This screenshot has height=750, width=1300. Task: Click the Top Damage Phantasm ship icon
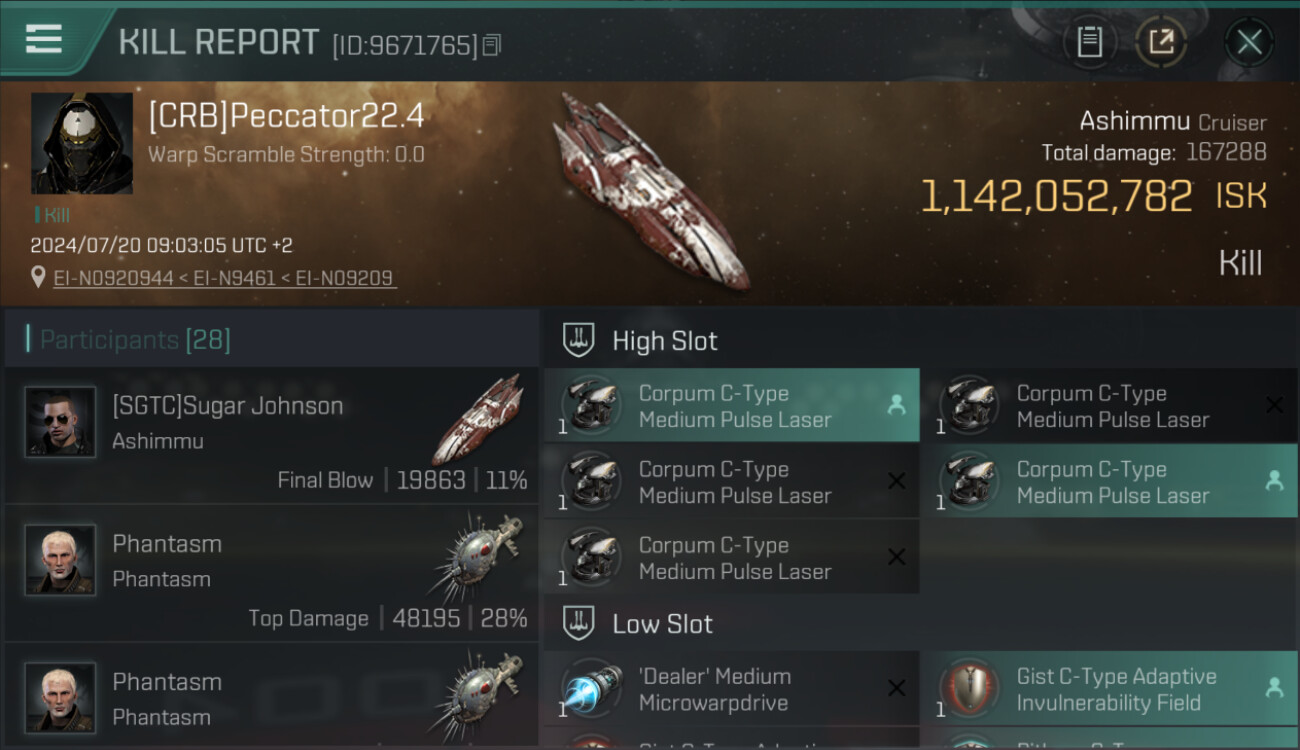(479, 556)
